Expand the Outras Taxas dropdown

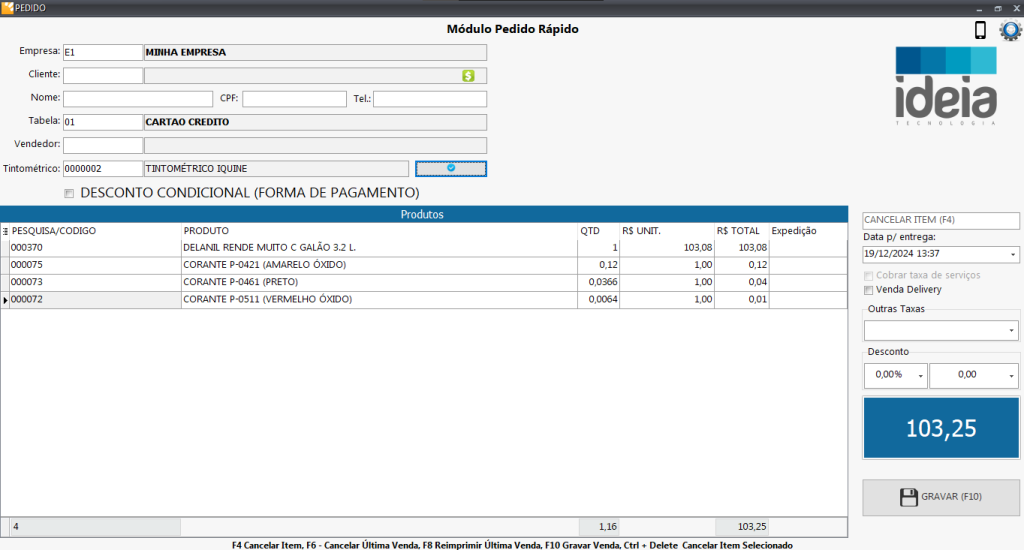point(1012,331)
